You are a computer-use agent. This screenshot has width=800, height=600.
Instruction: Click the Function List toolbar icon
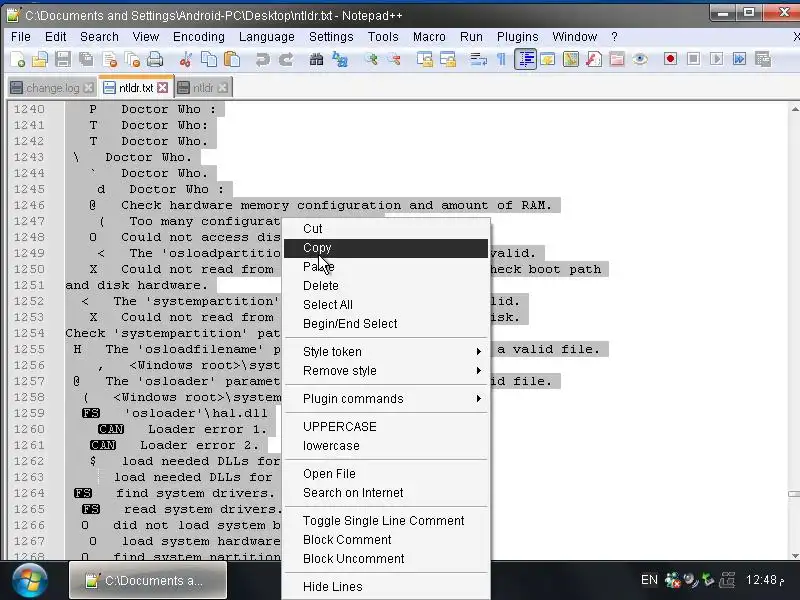[593, 60]
